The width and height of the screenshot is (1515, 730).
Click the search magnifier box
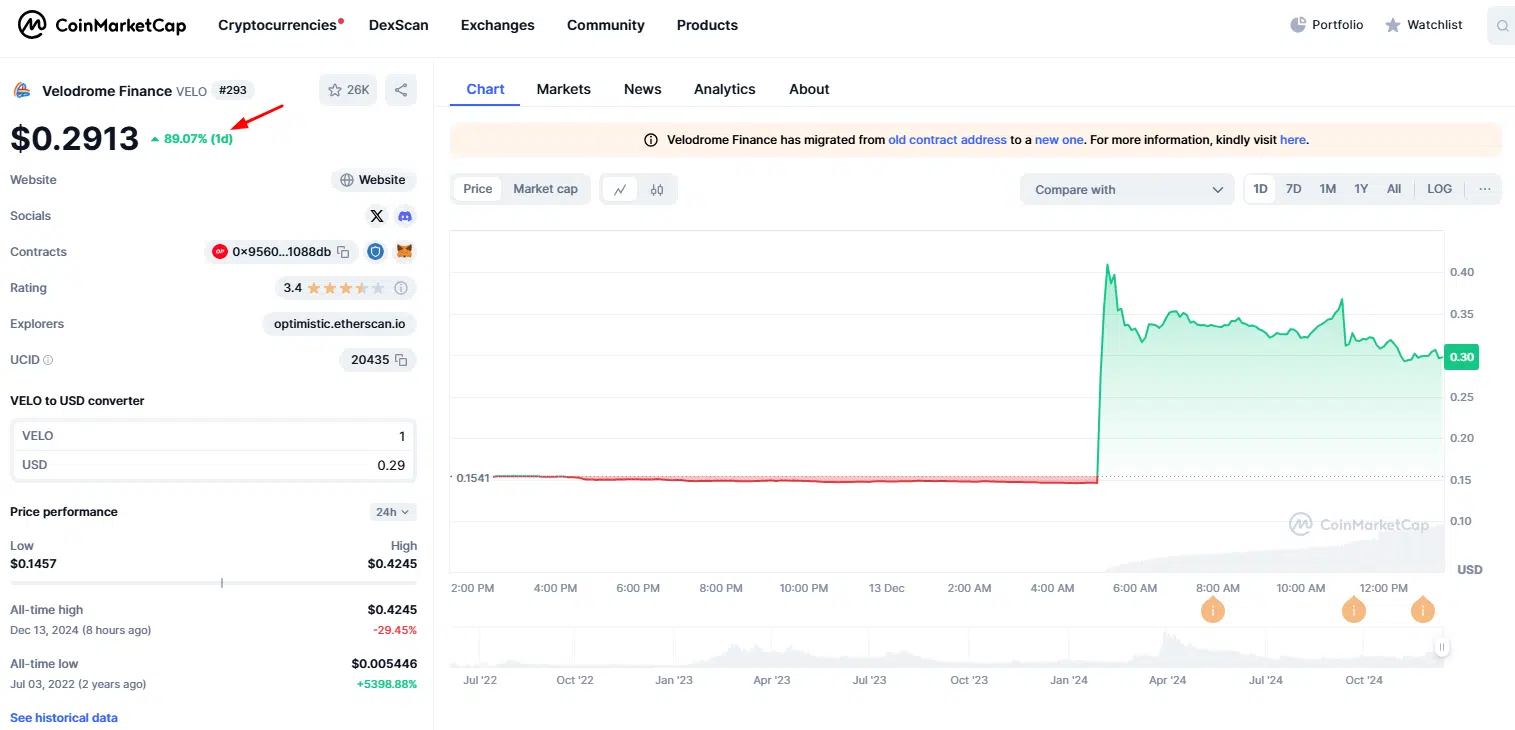[1502, 26]
